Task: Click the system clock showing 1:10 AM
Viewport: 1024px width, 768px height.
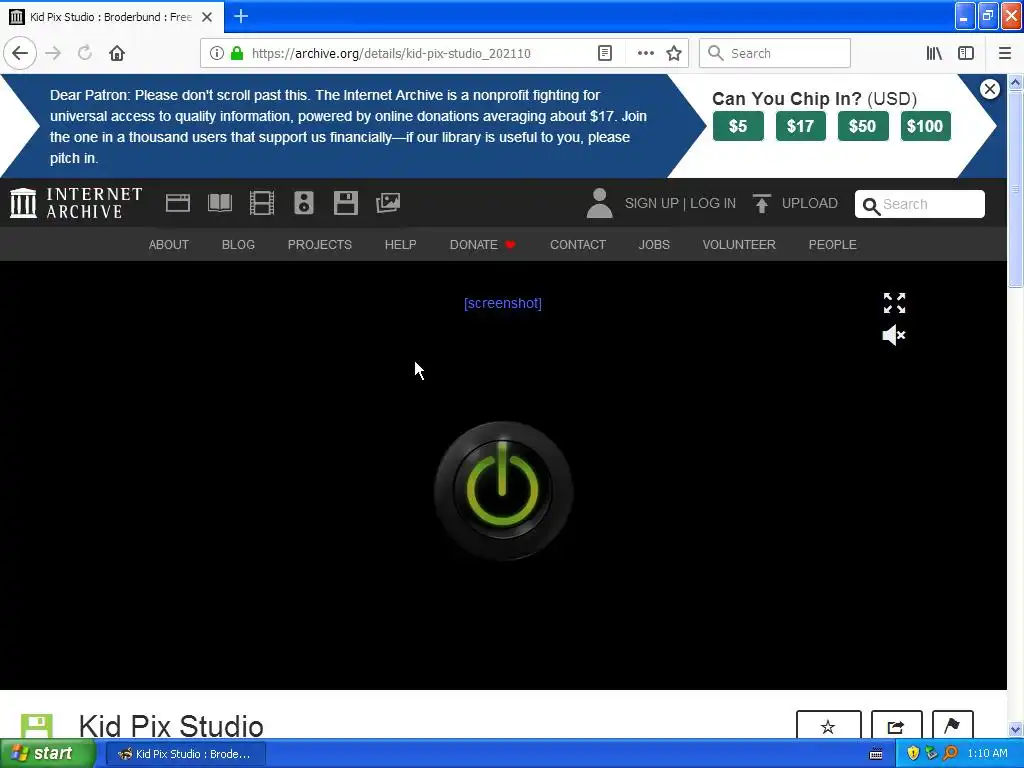Action: click(x=987, y=754)
